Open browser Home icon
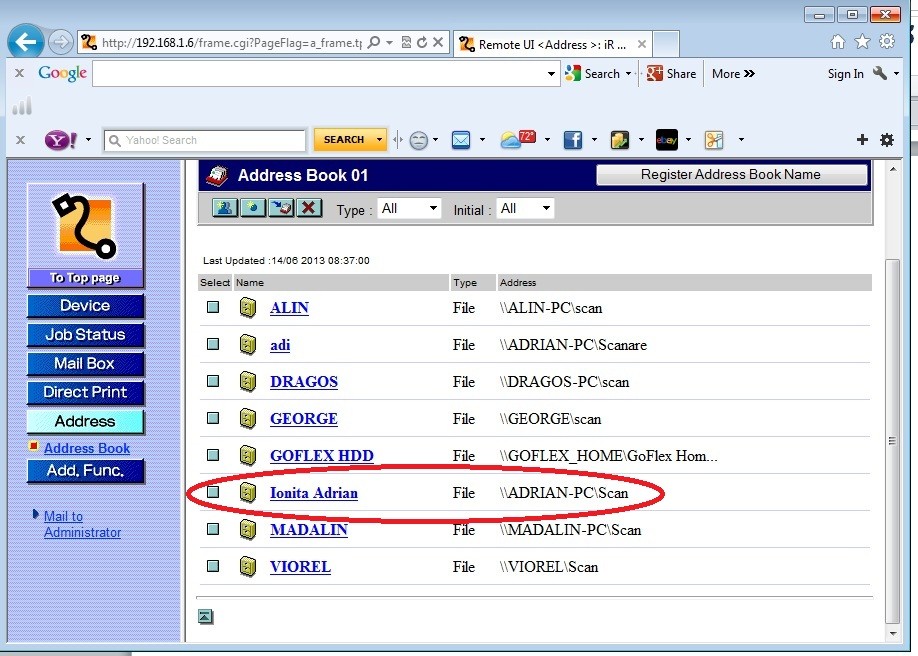Screen dimensions: 918x656 click(x=838, y=42)
